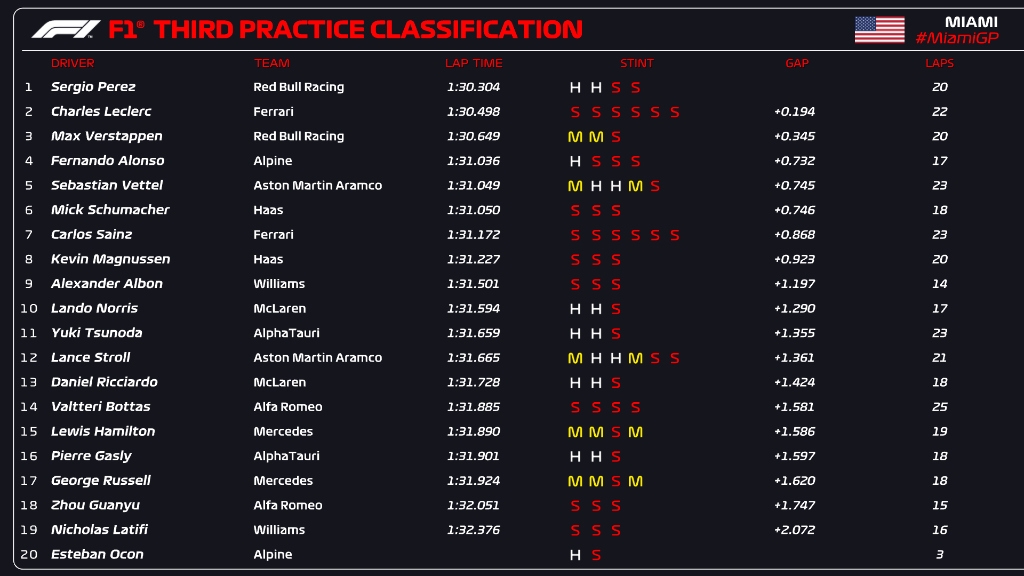Screen dimensions: 1024x576
Task: Click Norris's soft tyre stint marker
Action: [616, 309]
